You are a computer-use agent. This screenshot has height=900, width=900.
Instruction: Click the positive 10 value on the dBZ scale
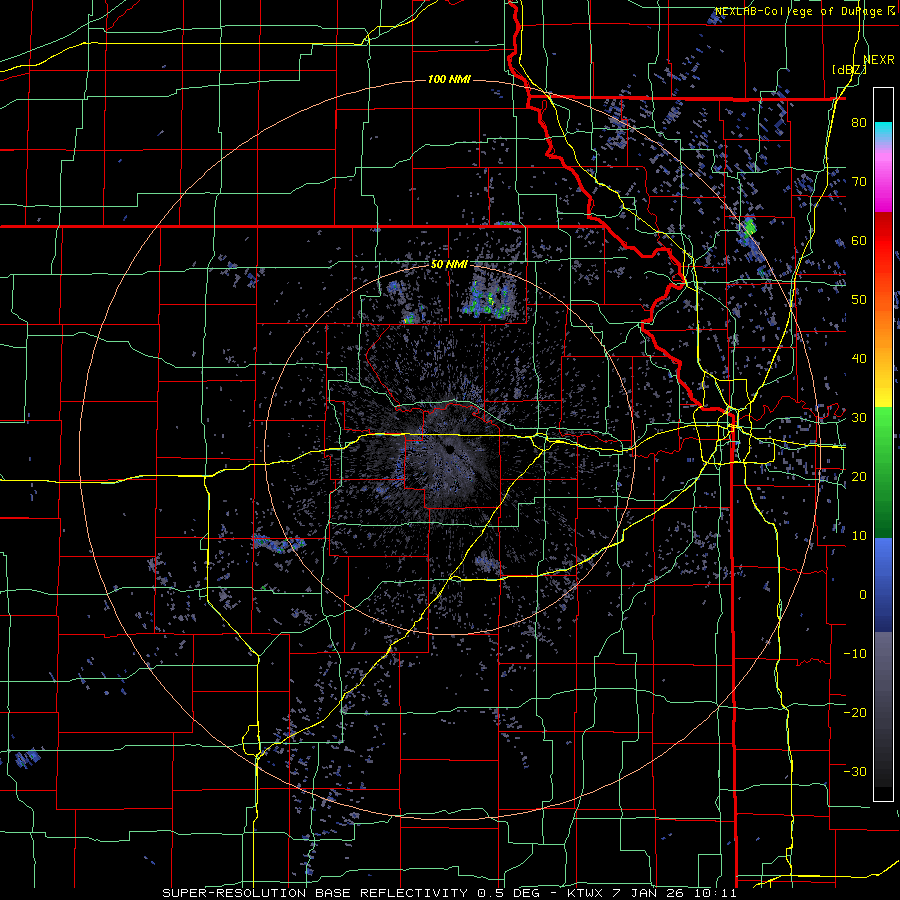tap(859, 536)
